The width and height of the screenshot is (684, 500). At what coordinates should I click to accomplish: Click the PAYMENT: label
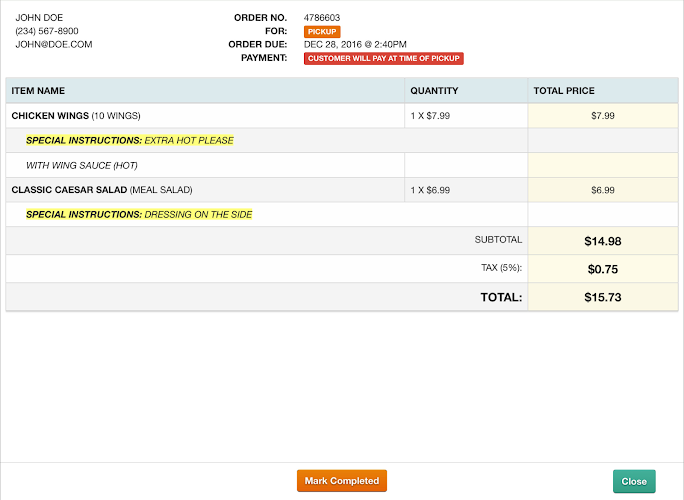264,58
